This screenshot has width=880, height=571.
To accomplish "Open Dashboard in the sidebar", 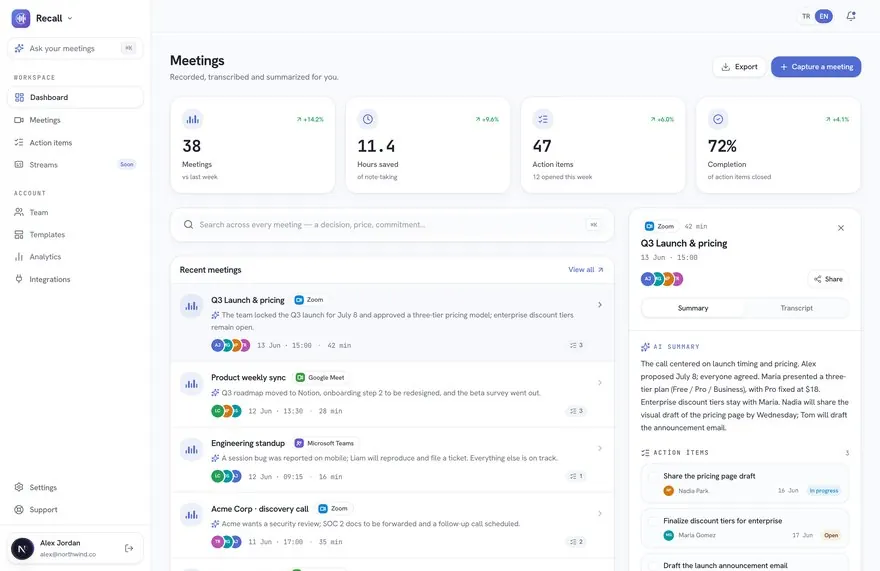I will pyautogui.click(x=75, y=97).
